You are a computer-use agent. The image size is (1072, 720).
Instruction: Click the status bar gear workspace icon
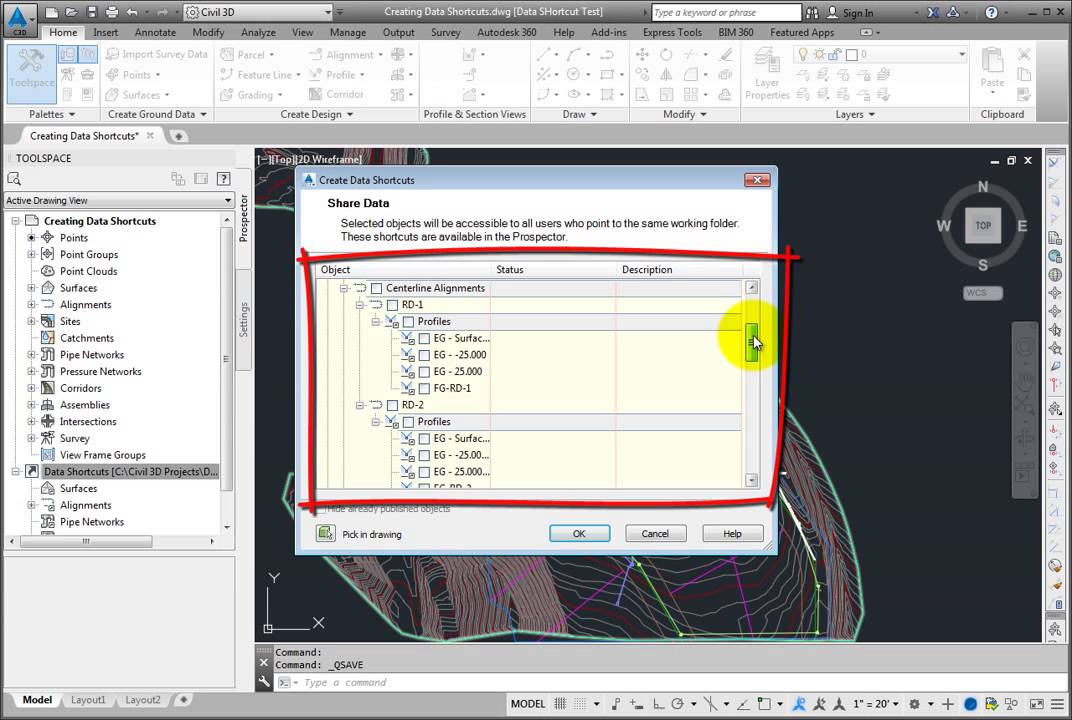pyautogui.click(x=913, y=703)
